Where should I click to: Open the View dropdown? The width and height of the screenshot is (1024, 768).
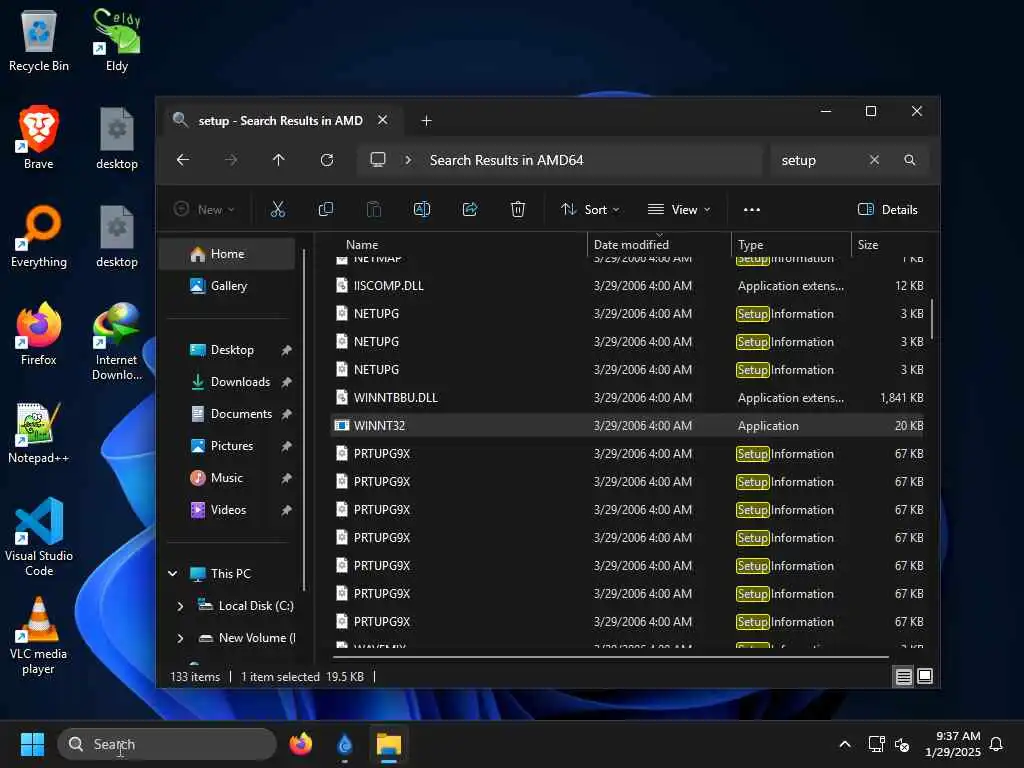tap(679, 210)
